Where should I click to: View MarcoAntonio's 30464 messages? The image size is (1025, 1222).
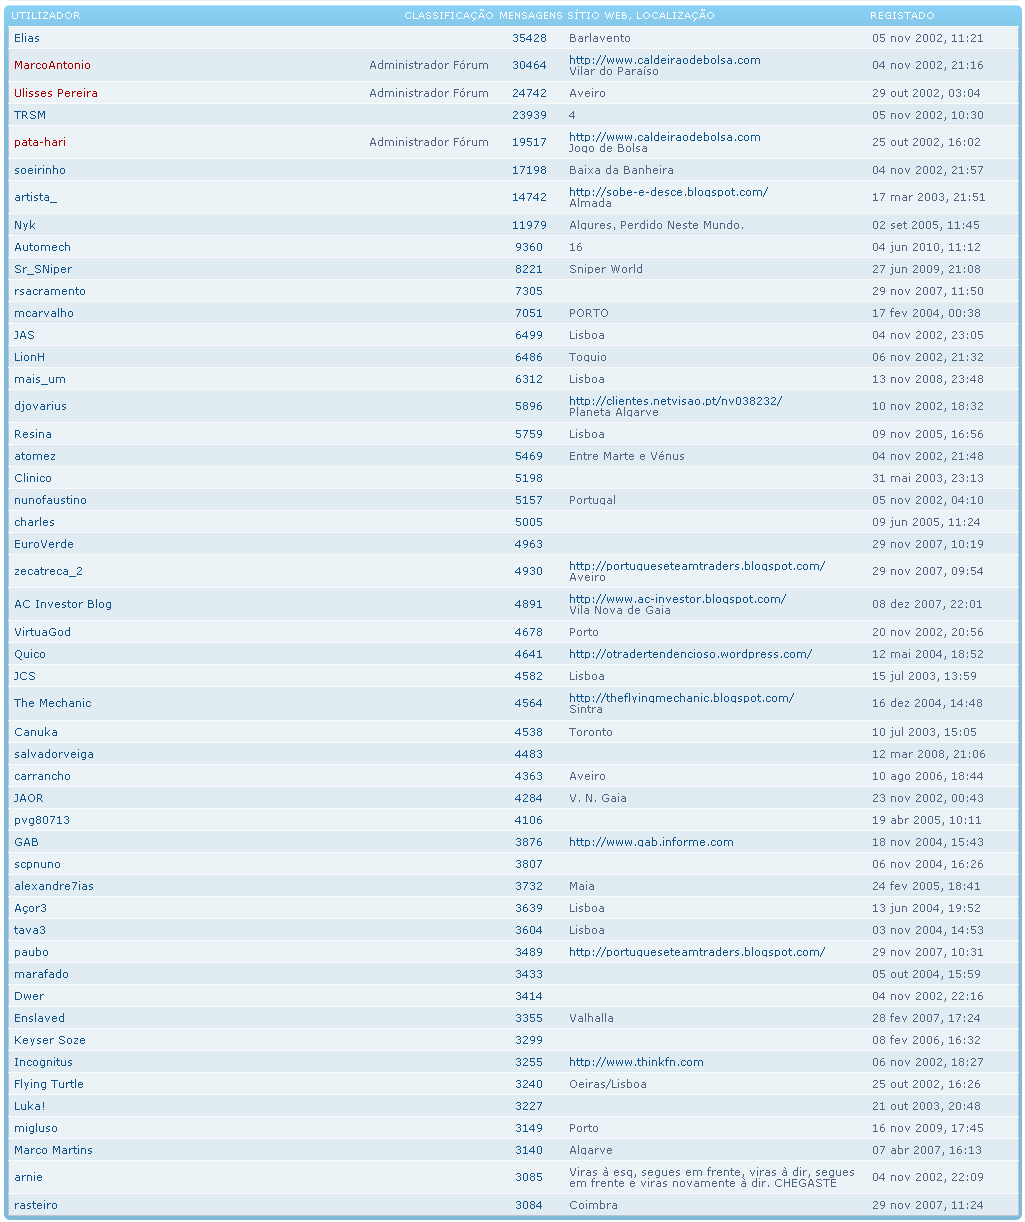tap(529, 65)
